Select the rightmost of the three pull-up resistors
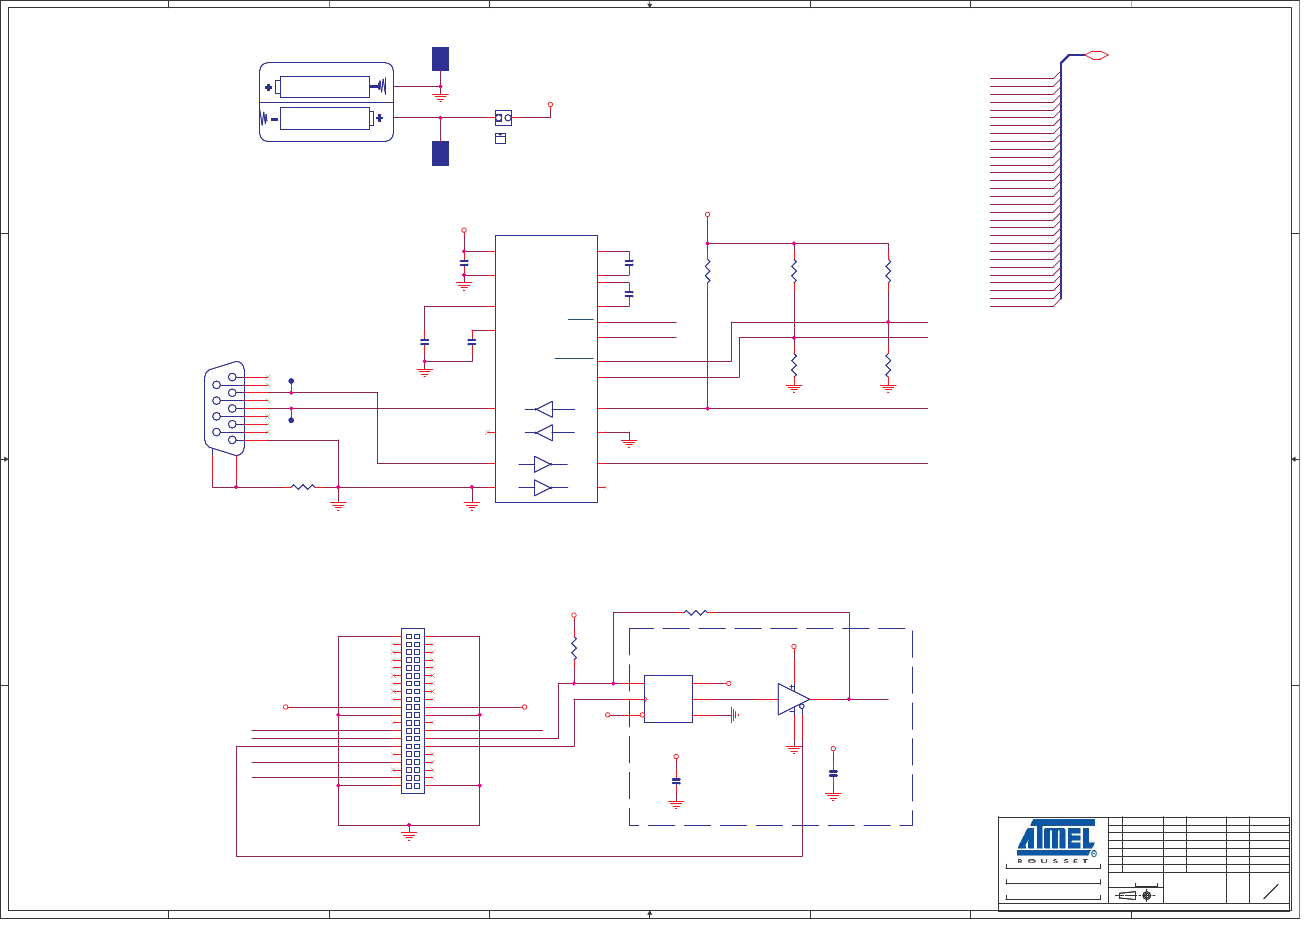Image resolution: width=1313 pixels, height=927 pixels. coord(888,271)
